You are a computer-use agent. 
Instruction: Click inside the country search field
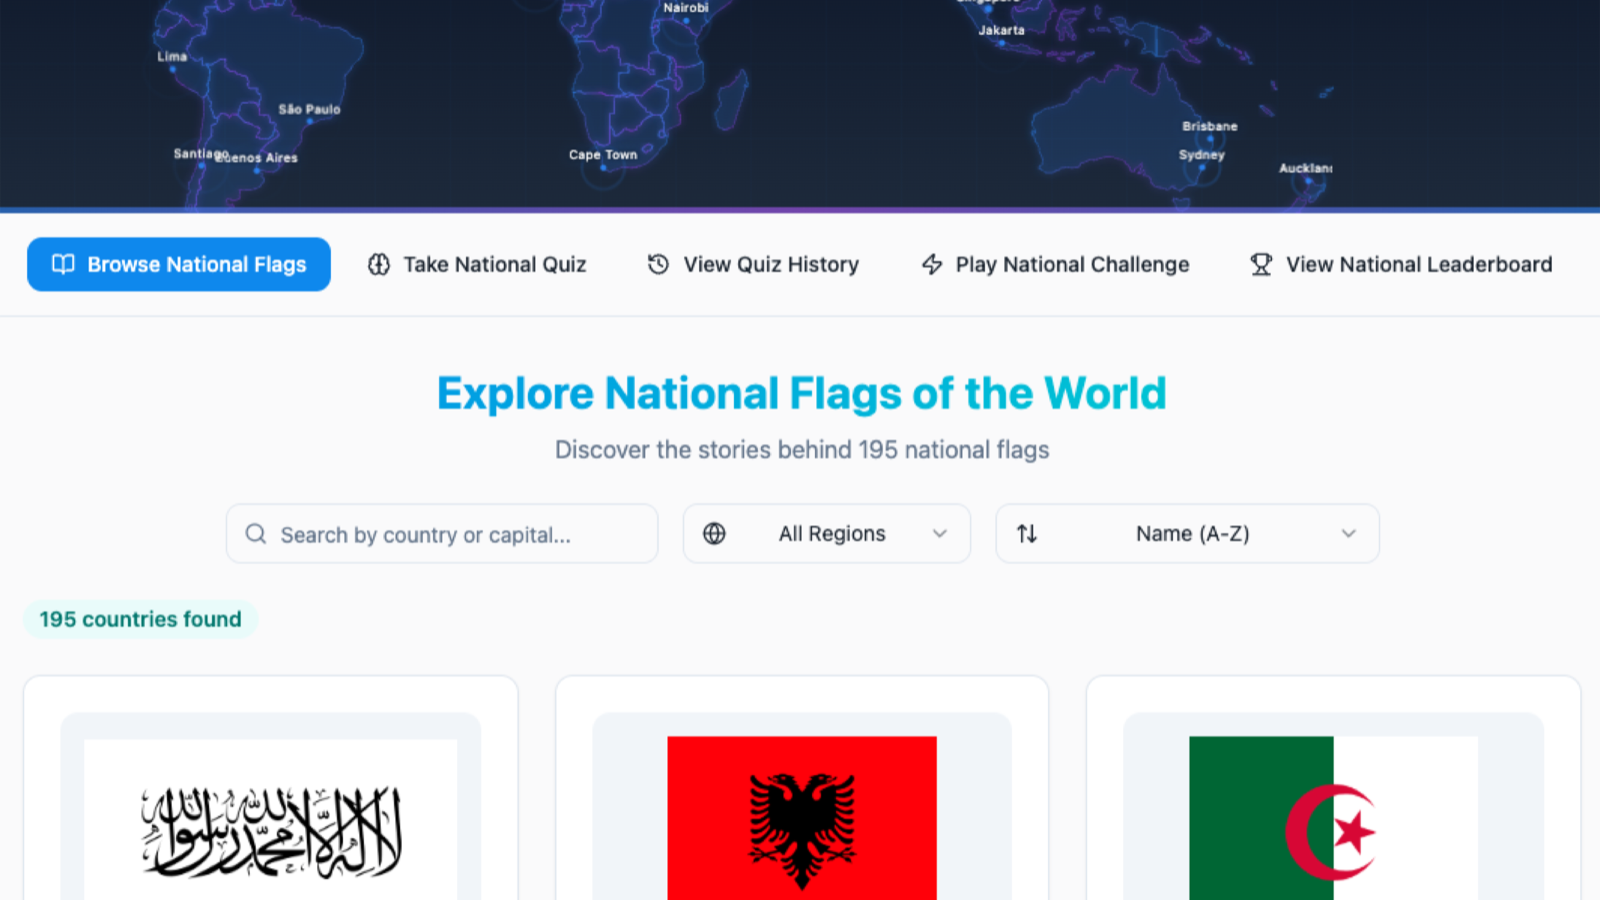(x=440, y=534)
